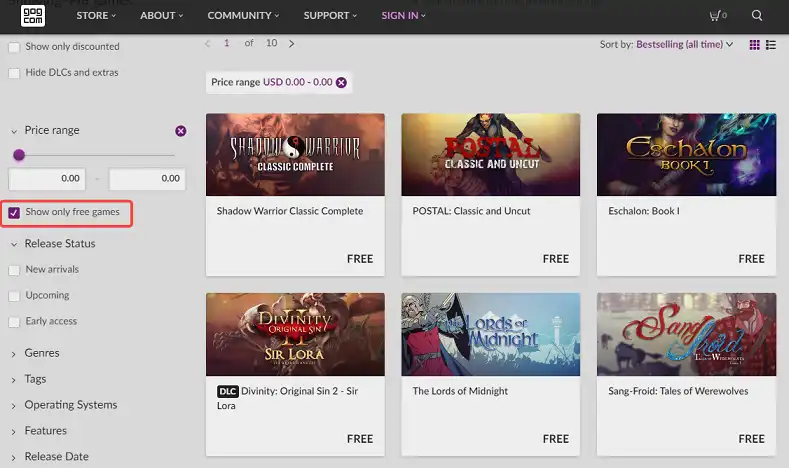This screenshot has height=468, width=789.
Task: Open The Lords of Midnight title
Action: click(460, 391)
